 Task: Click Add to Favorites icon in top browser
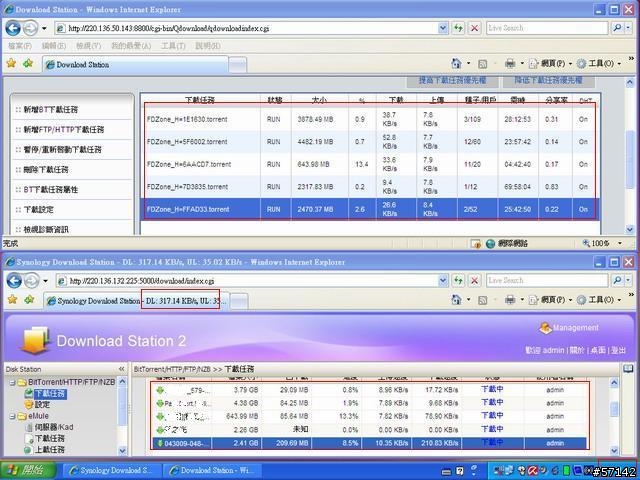click(28, 63)
